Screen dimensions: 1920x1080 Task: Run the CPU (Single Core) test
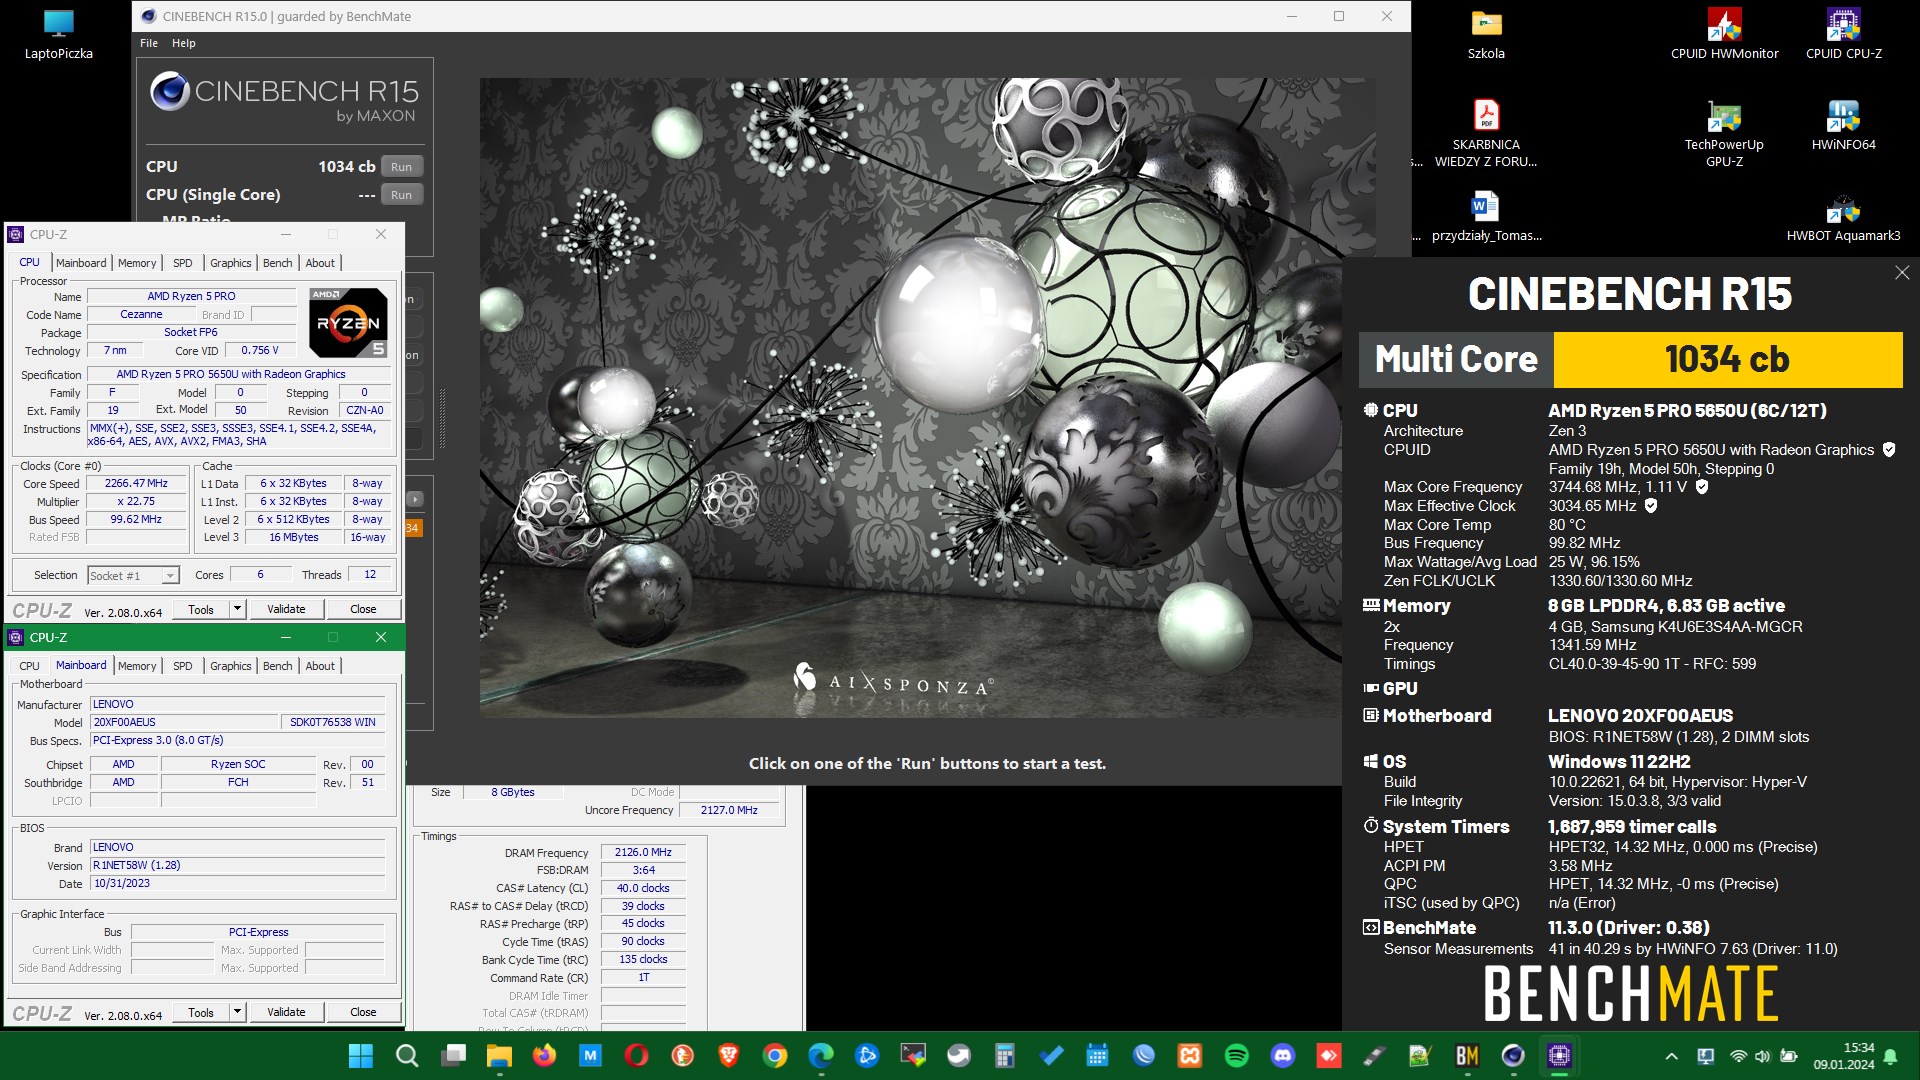401,195
